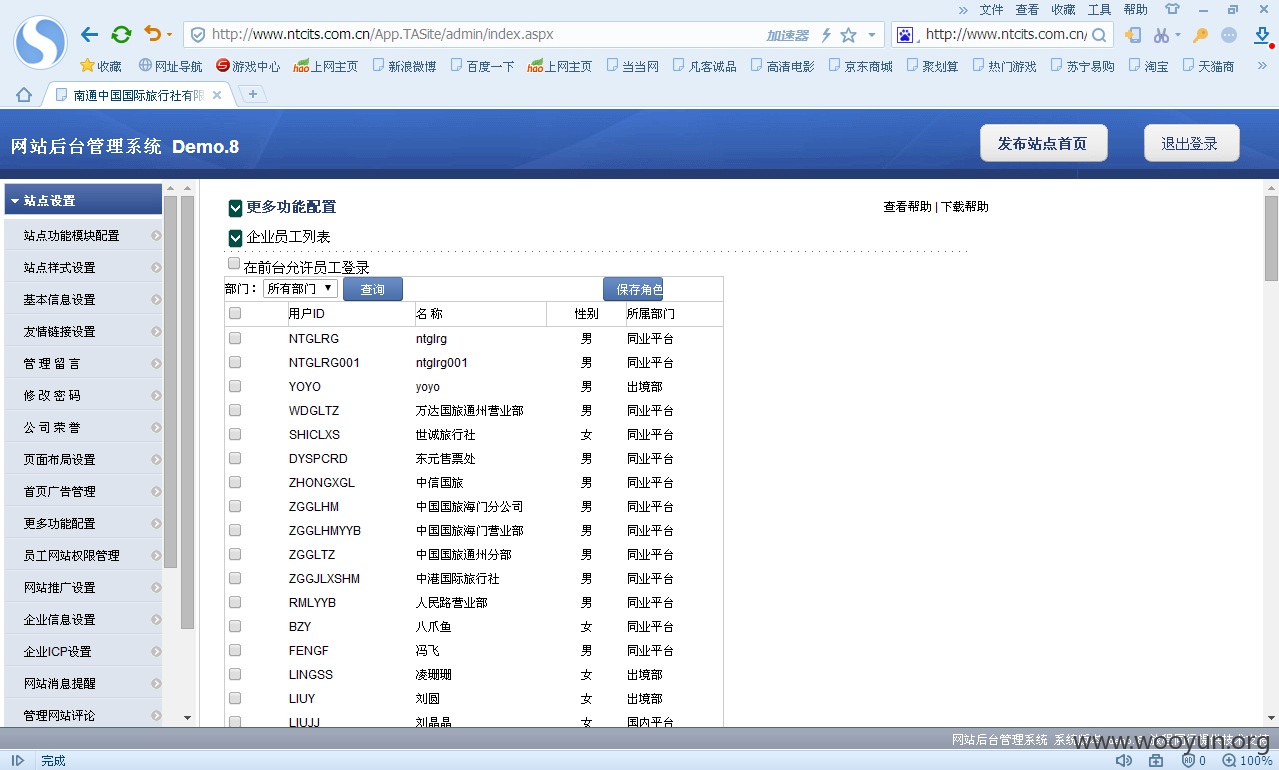Tick the select-all checkbox in the table header

[x=235, y=314]
